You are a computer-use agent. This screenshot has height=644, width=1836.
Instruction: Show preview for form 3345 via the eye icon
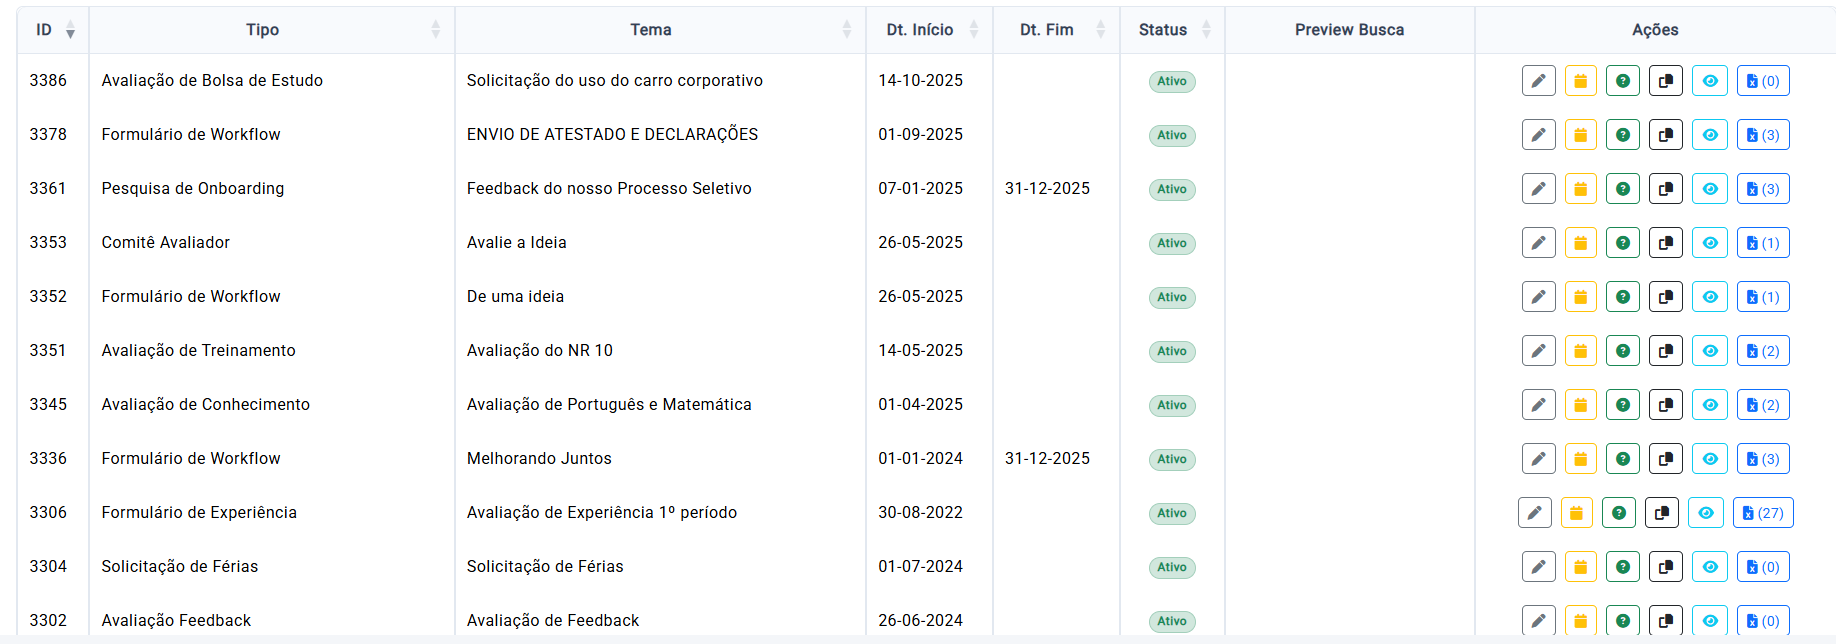(x=1709, y=405)
